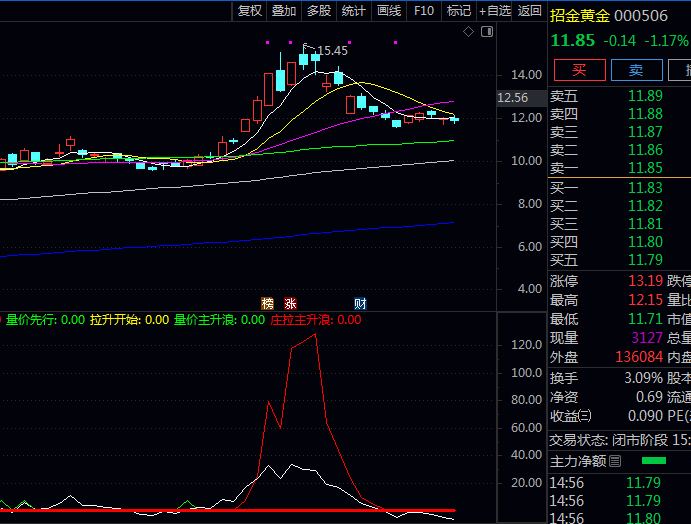
Task: Click the 榜 marker on the timeline
Action: [x=267, y=303]
